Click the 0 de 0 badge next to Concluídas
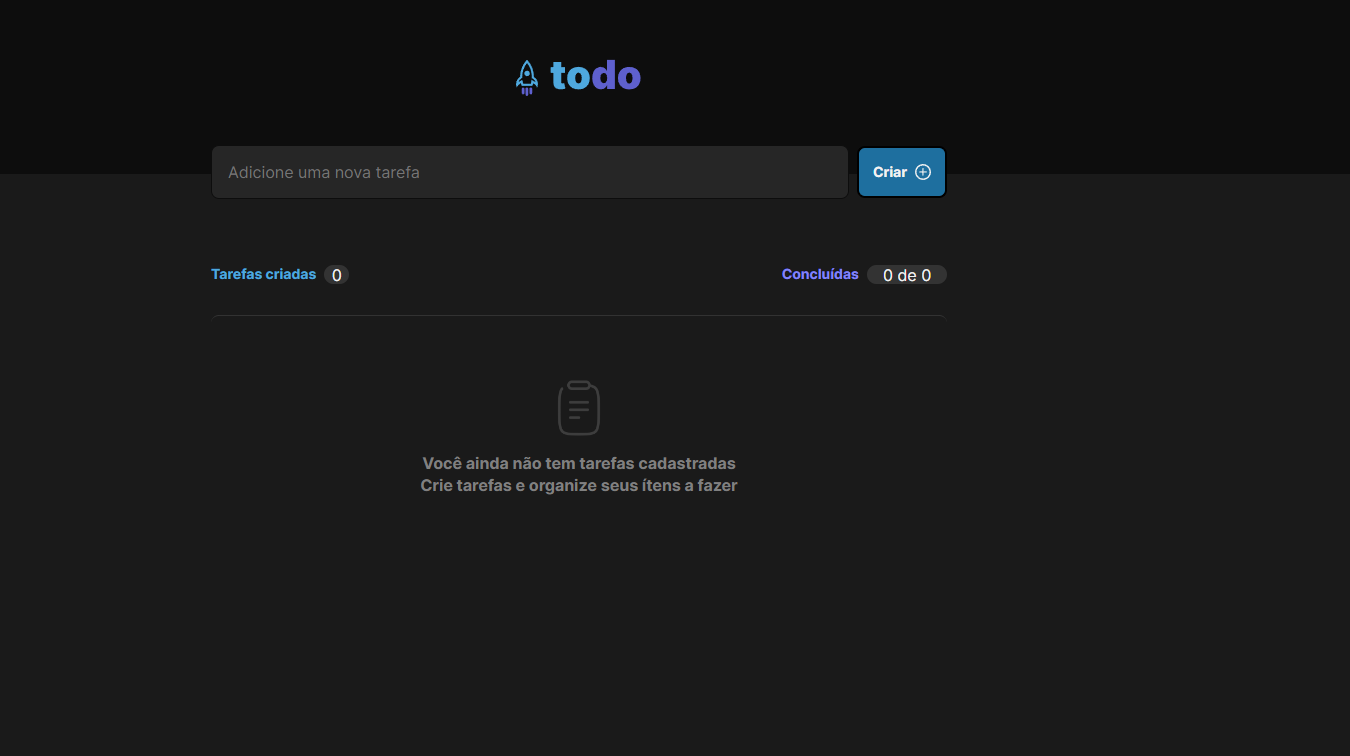The width and height of the screenshot is (1350, 756). click(906, 274)
